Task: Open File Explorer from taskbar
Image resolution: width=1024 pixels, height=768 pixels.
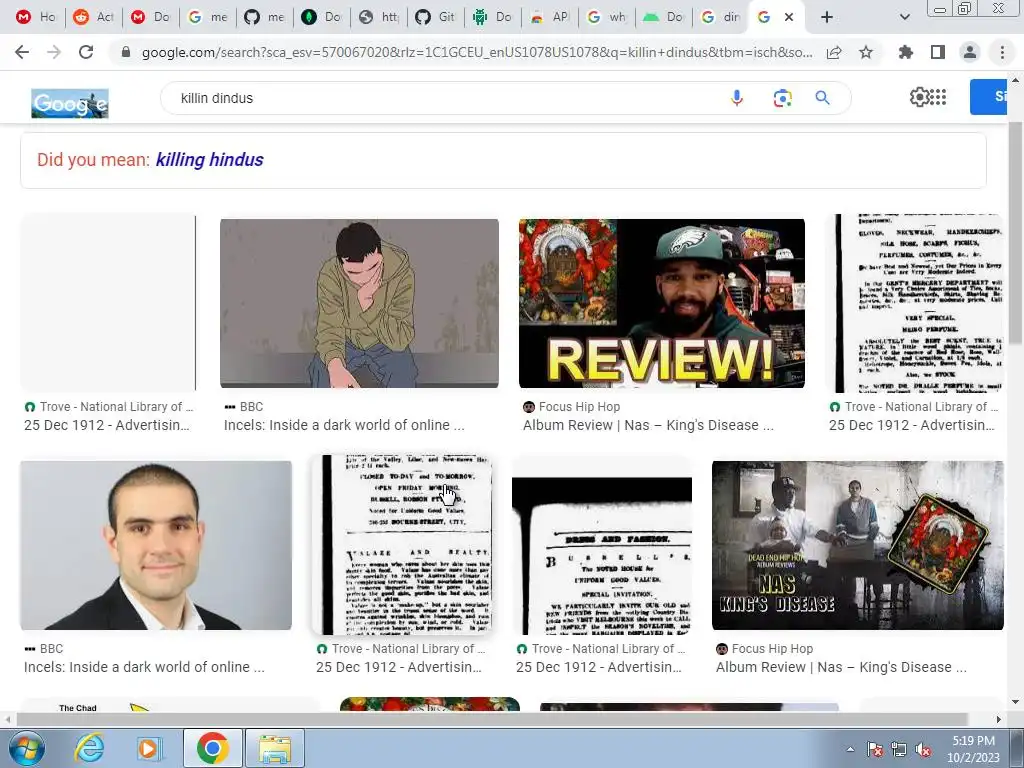Action: coord(274,748)
